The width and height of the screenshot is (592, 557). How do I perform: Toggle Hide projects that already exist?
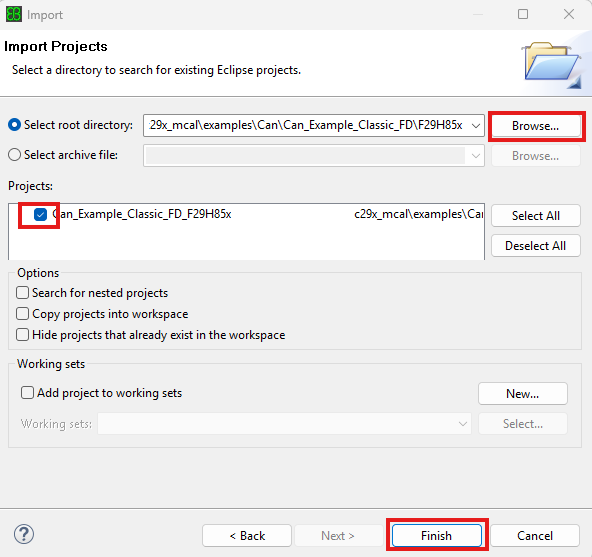23,335
